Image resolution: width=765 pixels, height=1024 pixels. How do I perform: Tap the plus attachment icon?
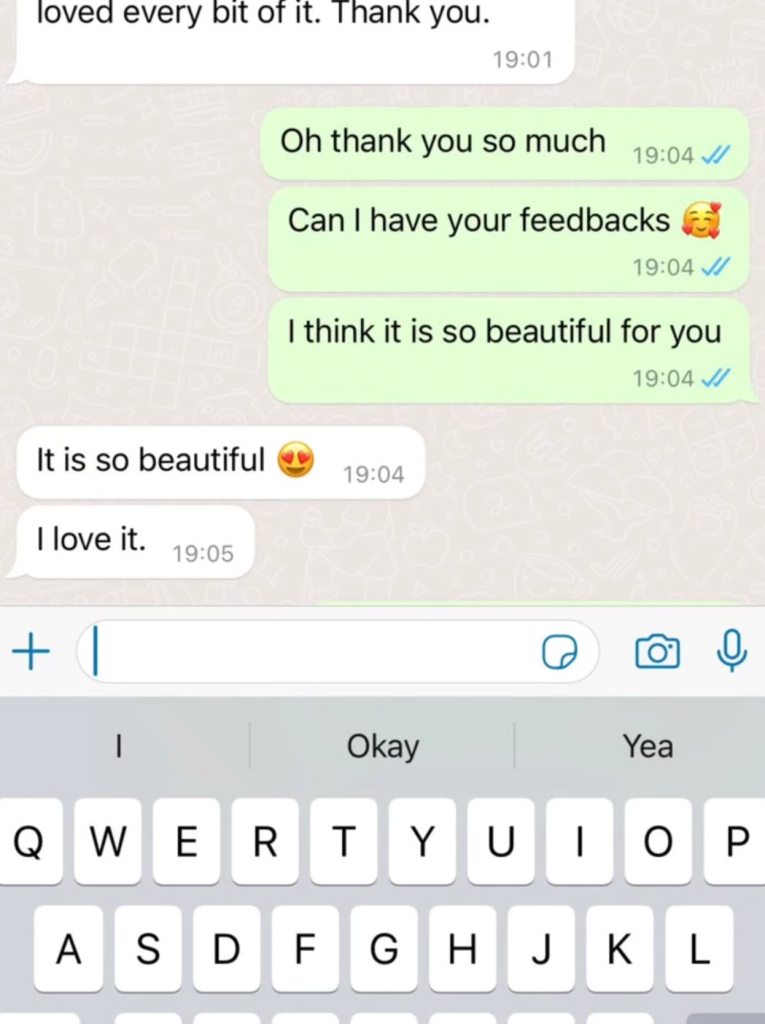click(x=31, y=651)
